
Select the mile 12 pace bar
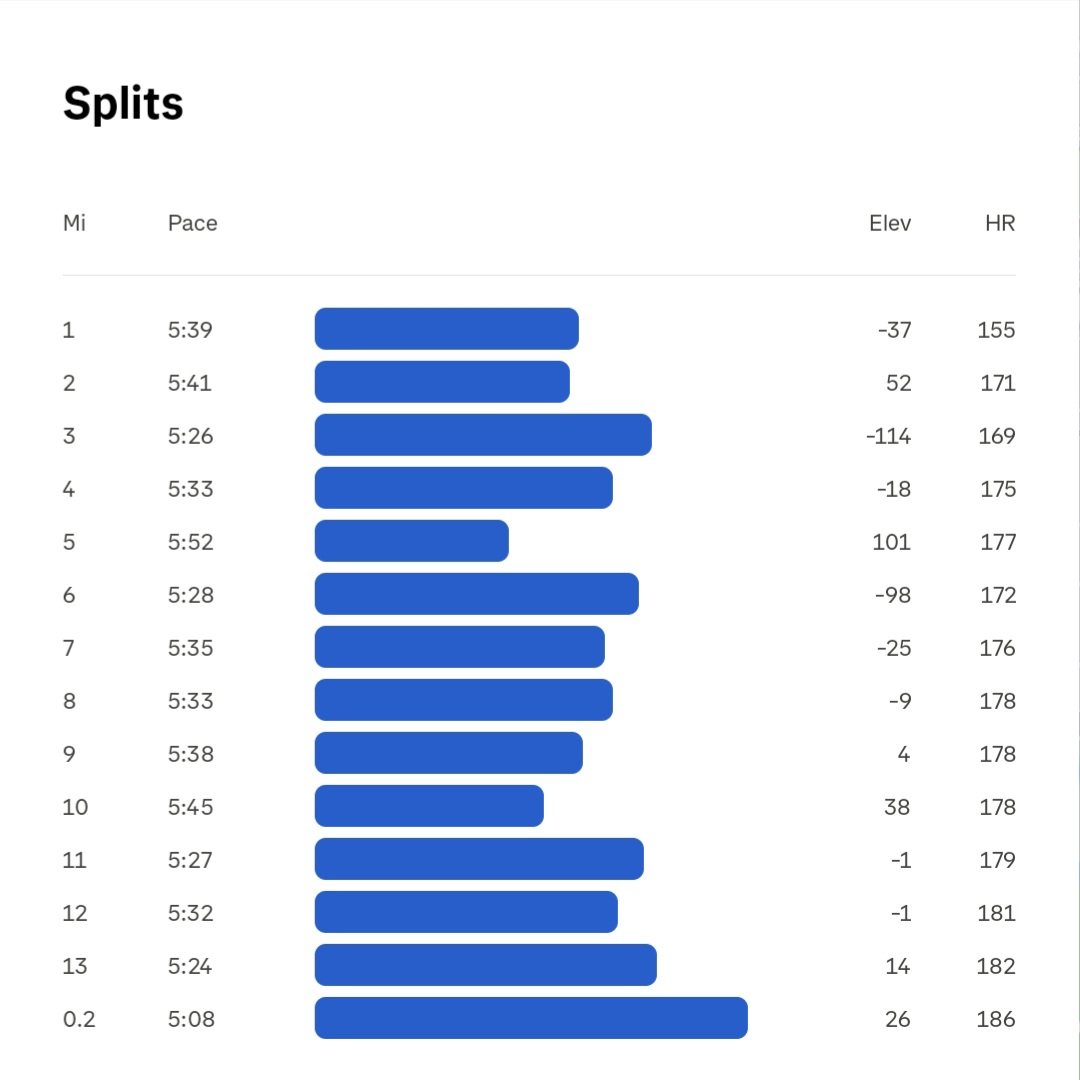click(466, 912)
